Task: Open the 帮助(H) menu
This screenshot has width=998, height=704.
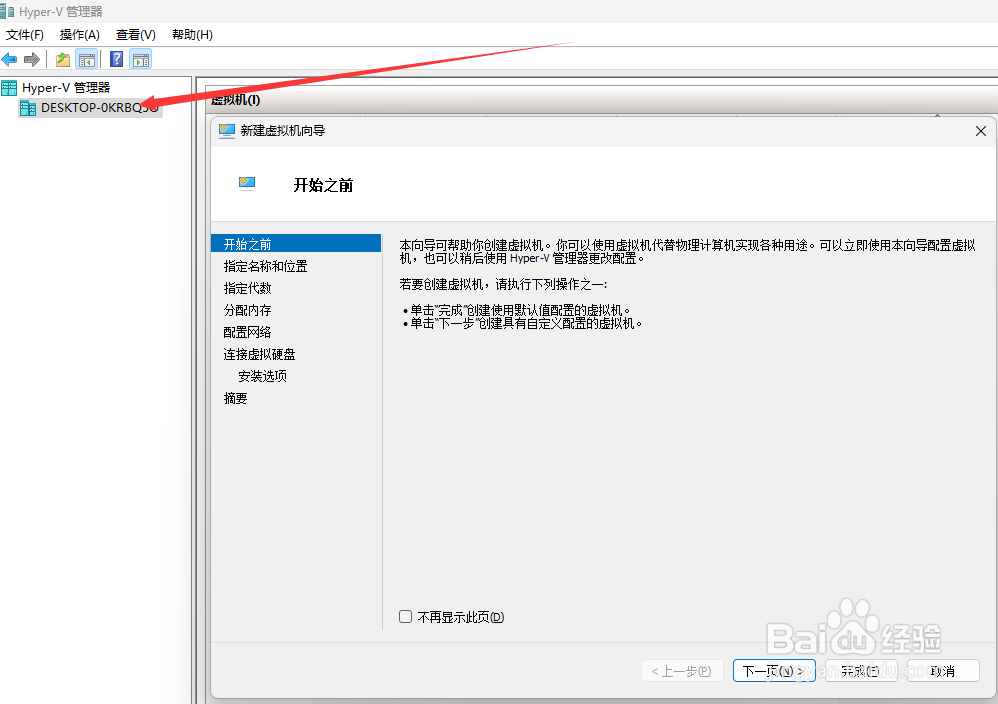Action: click(x=192, y=34)
